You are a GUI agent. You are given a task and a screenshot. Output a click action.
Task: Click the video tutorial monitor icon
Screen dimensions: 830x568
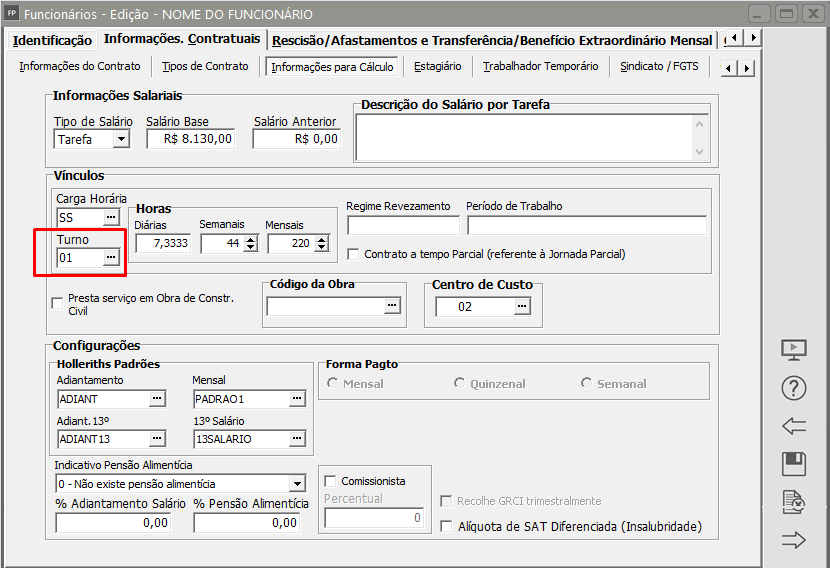(794, 350)
